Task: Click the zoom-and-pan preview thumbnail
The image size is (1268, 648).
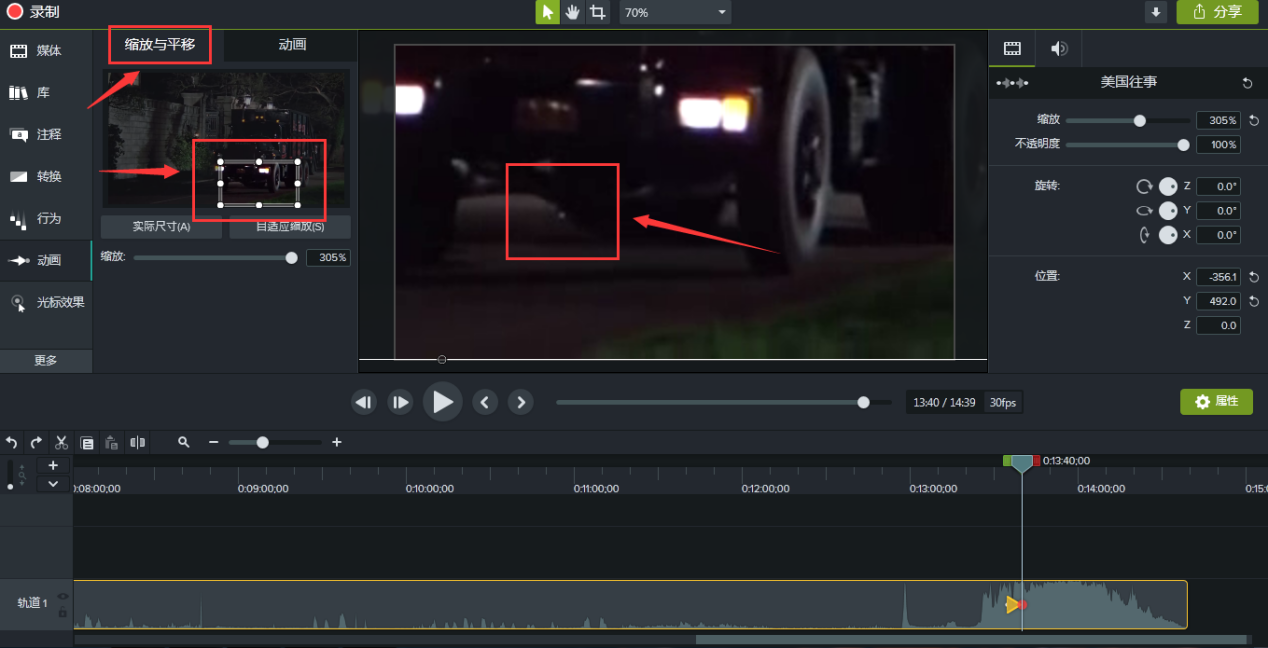Action: pos(226,138)
